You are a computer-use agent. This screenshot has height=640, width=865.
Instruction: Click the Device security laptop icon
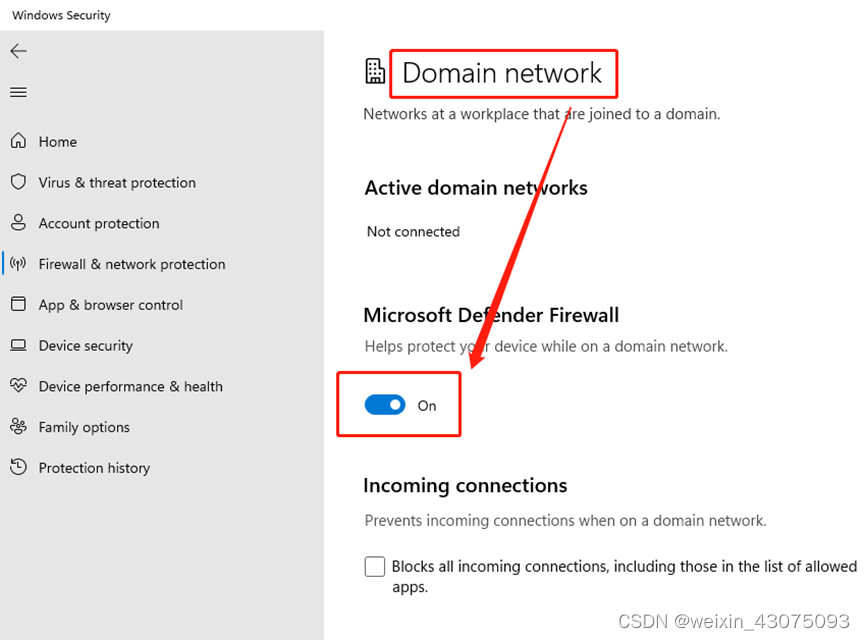click(18, 346)
